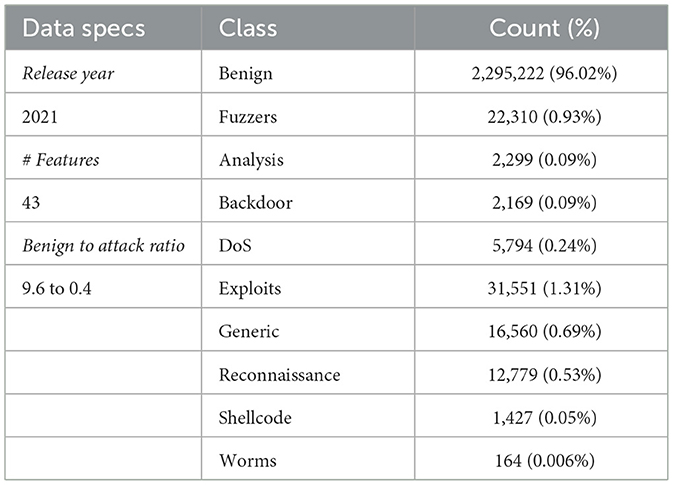This screenshot has width=673, height=485.
Task: Click the Shellcode class cell
Action: tap(255, 417)
